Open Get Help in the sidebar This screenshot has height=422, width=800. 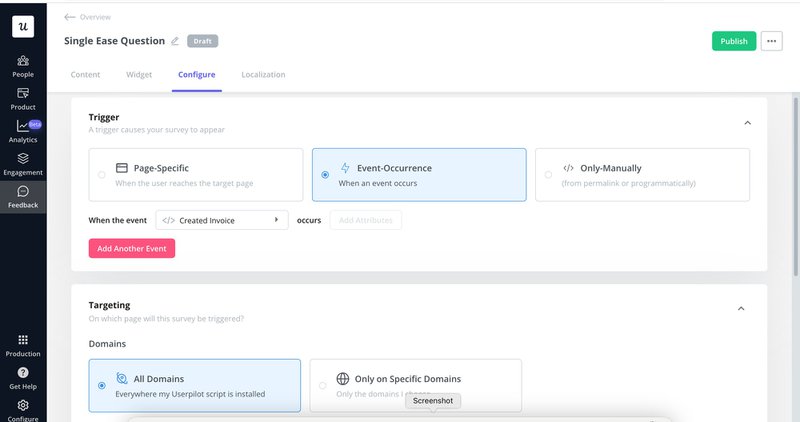click(23, 377)
